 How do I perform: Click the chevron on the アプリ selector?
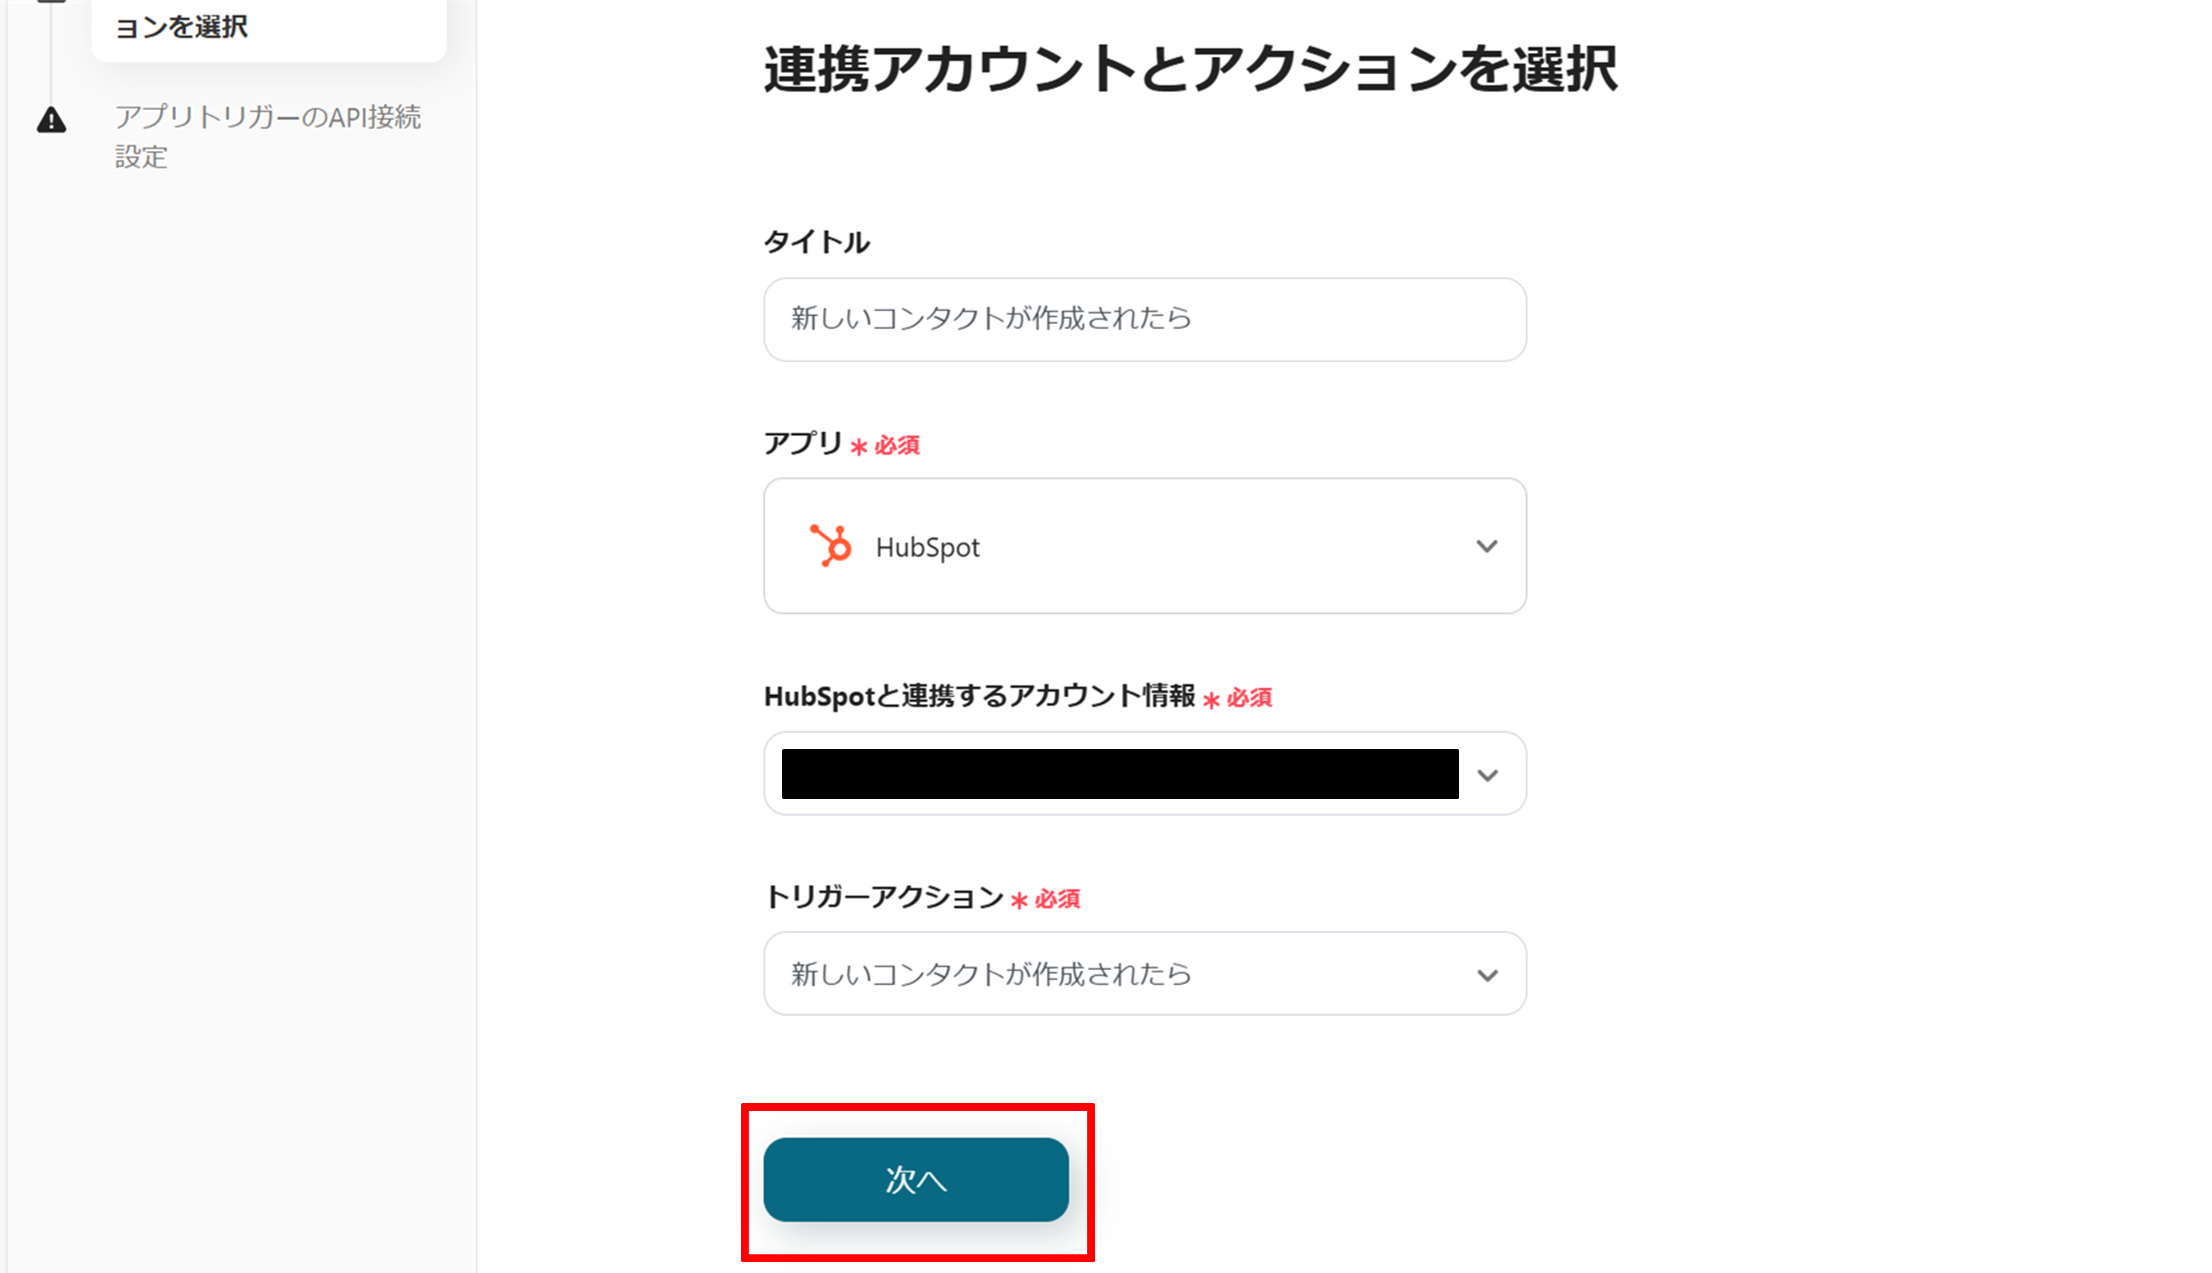pyautogui.click(x=1487, y=546)
